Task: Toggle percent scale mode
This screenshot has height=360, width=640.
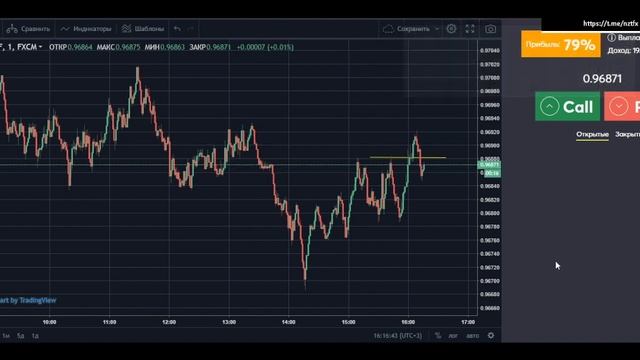Action: click(438, 336)
